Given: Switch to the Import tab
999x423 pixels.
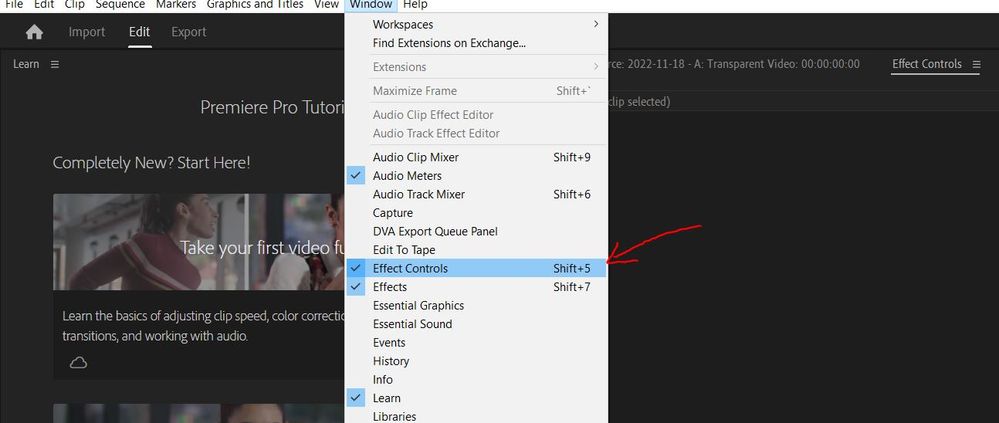Looking at the screenshot, I should click(x=87, y=32).
